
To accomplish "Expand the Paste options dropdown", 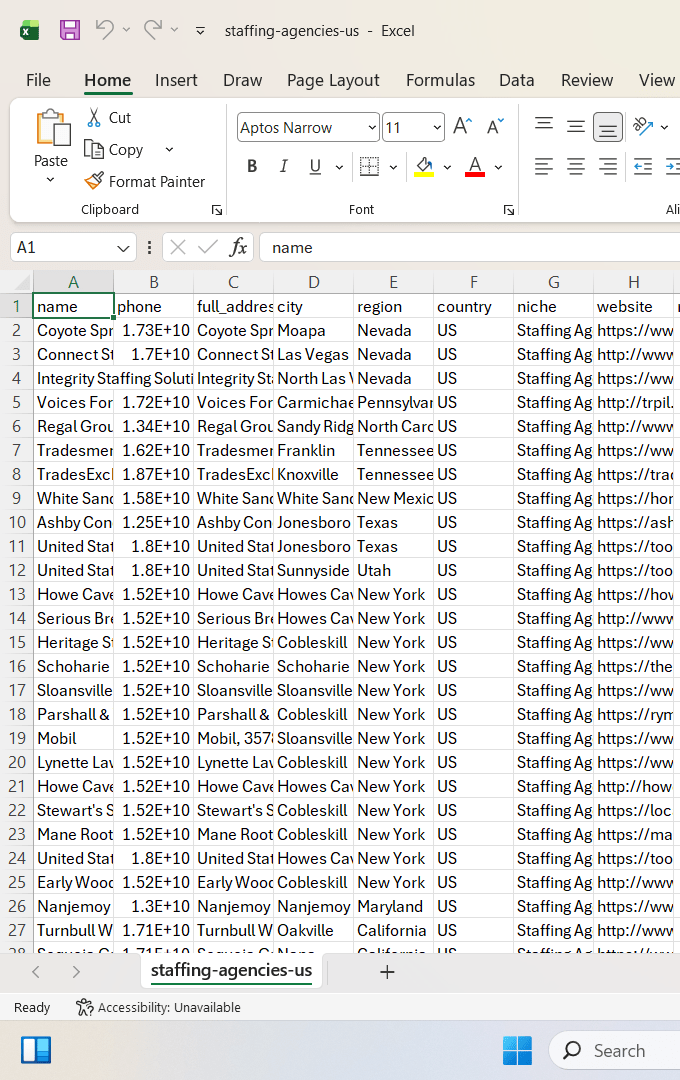I will (x=50, y=180).
